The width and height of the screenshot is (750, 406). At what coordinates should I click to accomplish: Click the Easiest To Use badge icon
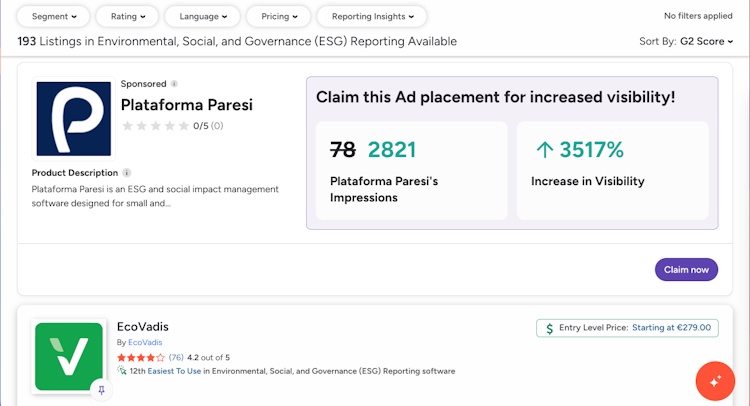click(122, 371)
